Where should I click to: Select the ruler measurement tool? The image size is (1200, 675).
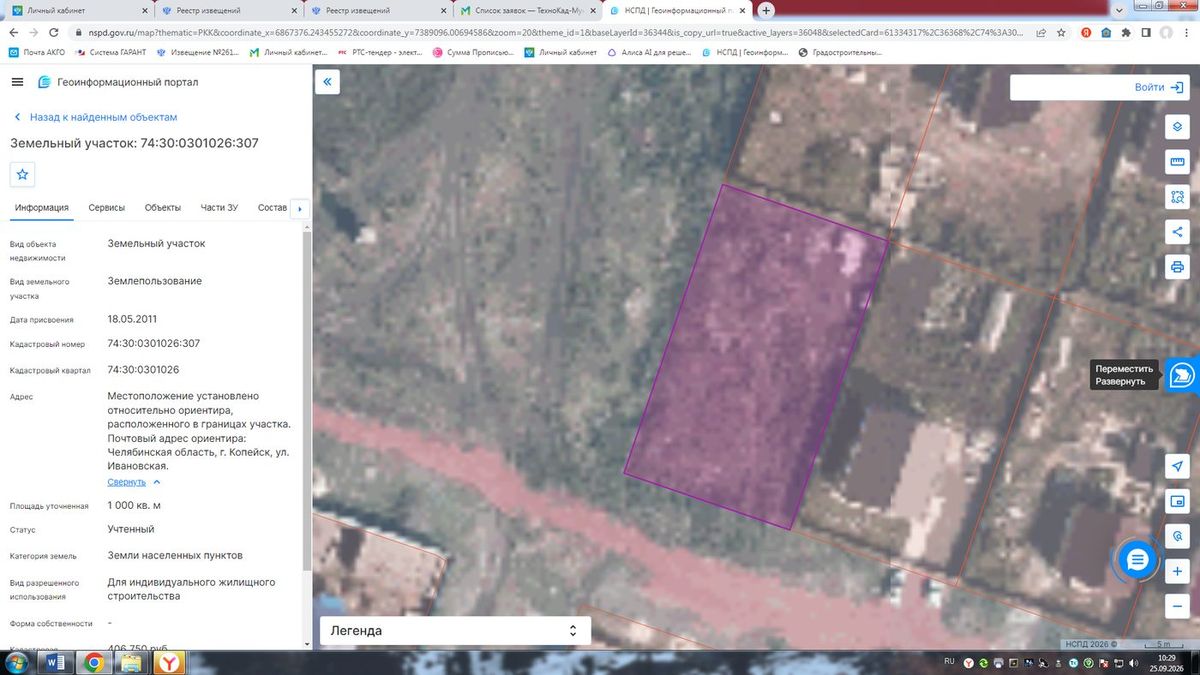pyautogui.click(x=1177, y=162)
